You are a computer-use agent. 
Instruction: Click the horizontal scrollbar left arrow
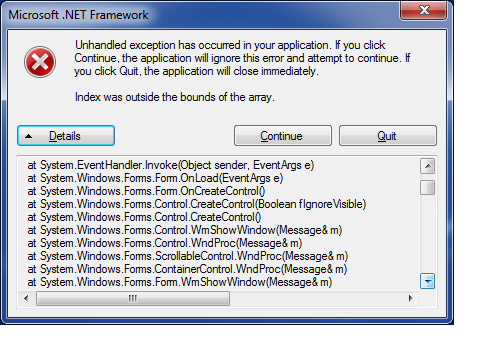[26, 298]
